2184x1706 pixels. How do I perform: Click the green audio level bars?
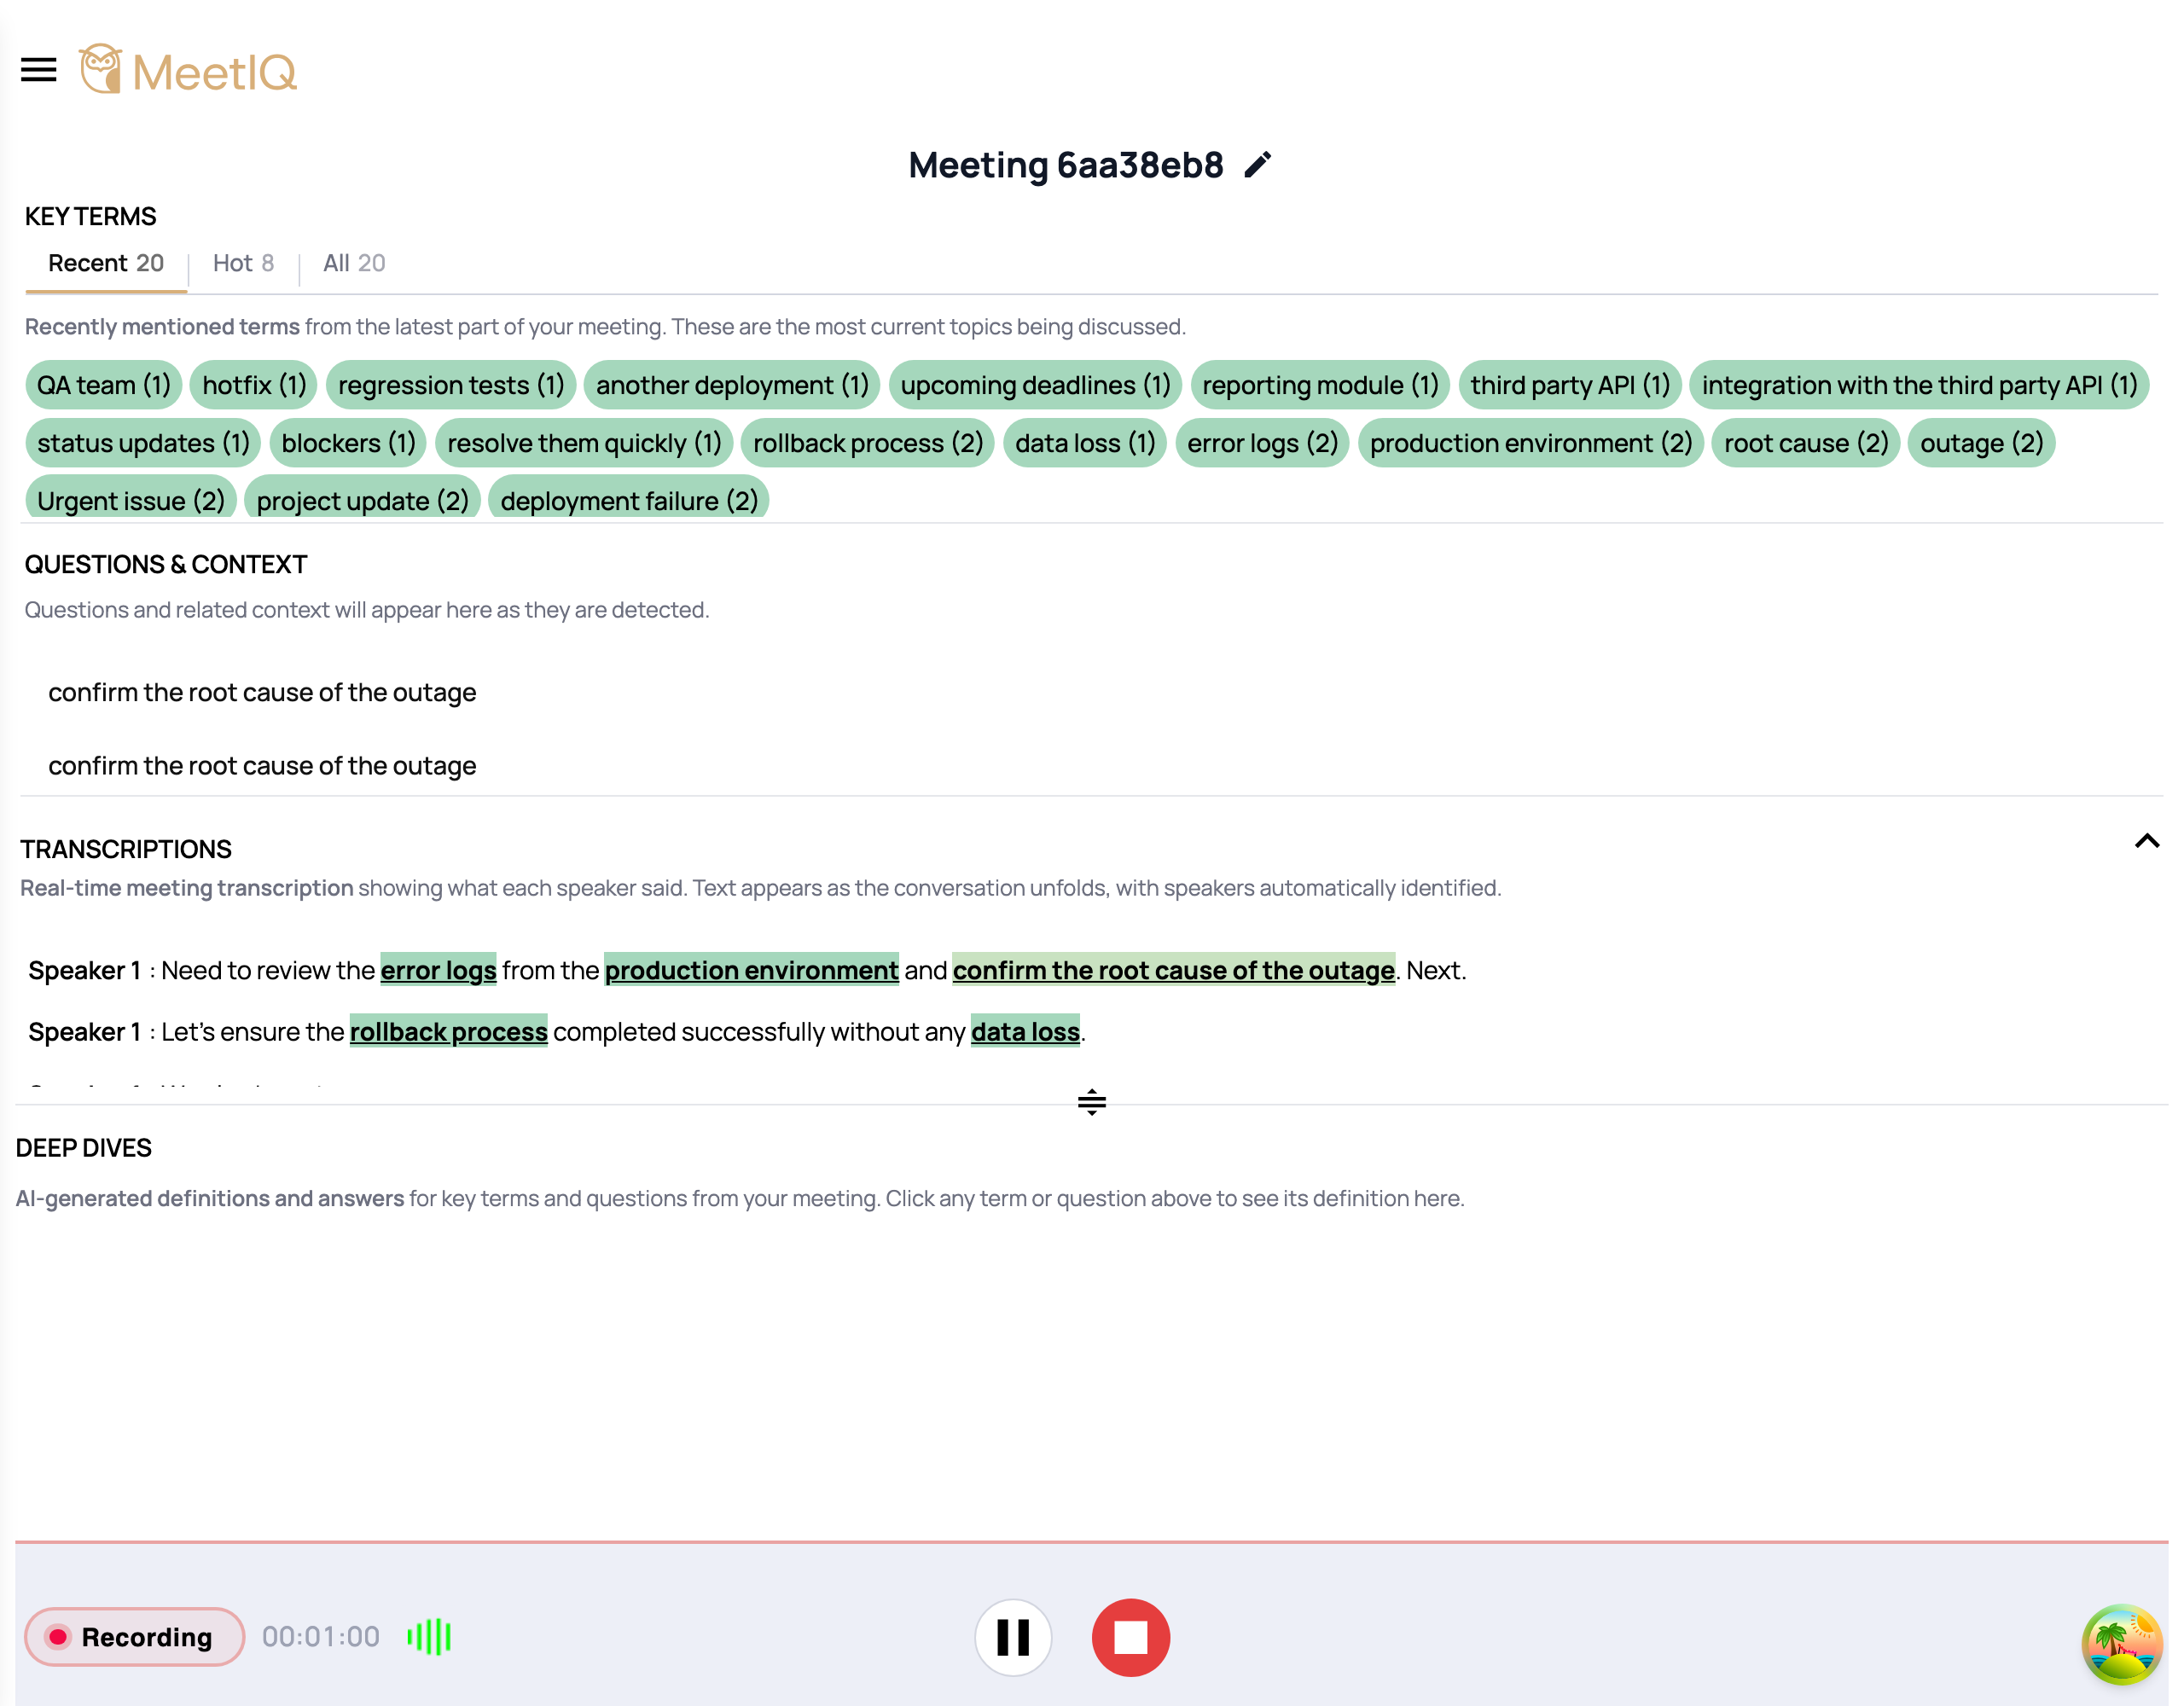[x=430, y=1637]
